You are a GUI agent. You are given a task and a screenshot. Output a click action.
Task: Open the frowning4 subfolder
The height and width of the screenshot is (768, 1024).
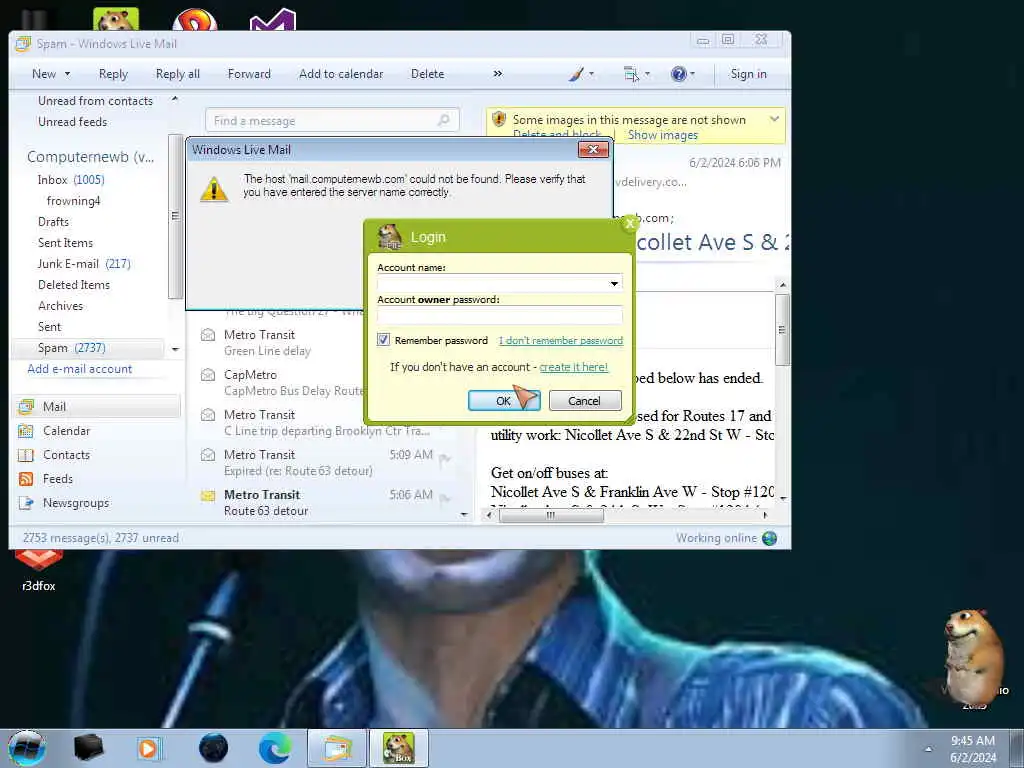pyautogui.click(x=73, y=200)
